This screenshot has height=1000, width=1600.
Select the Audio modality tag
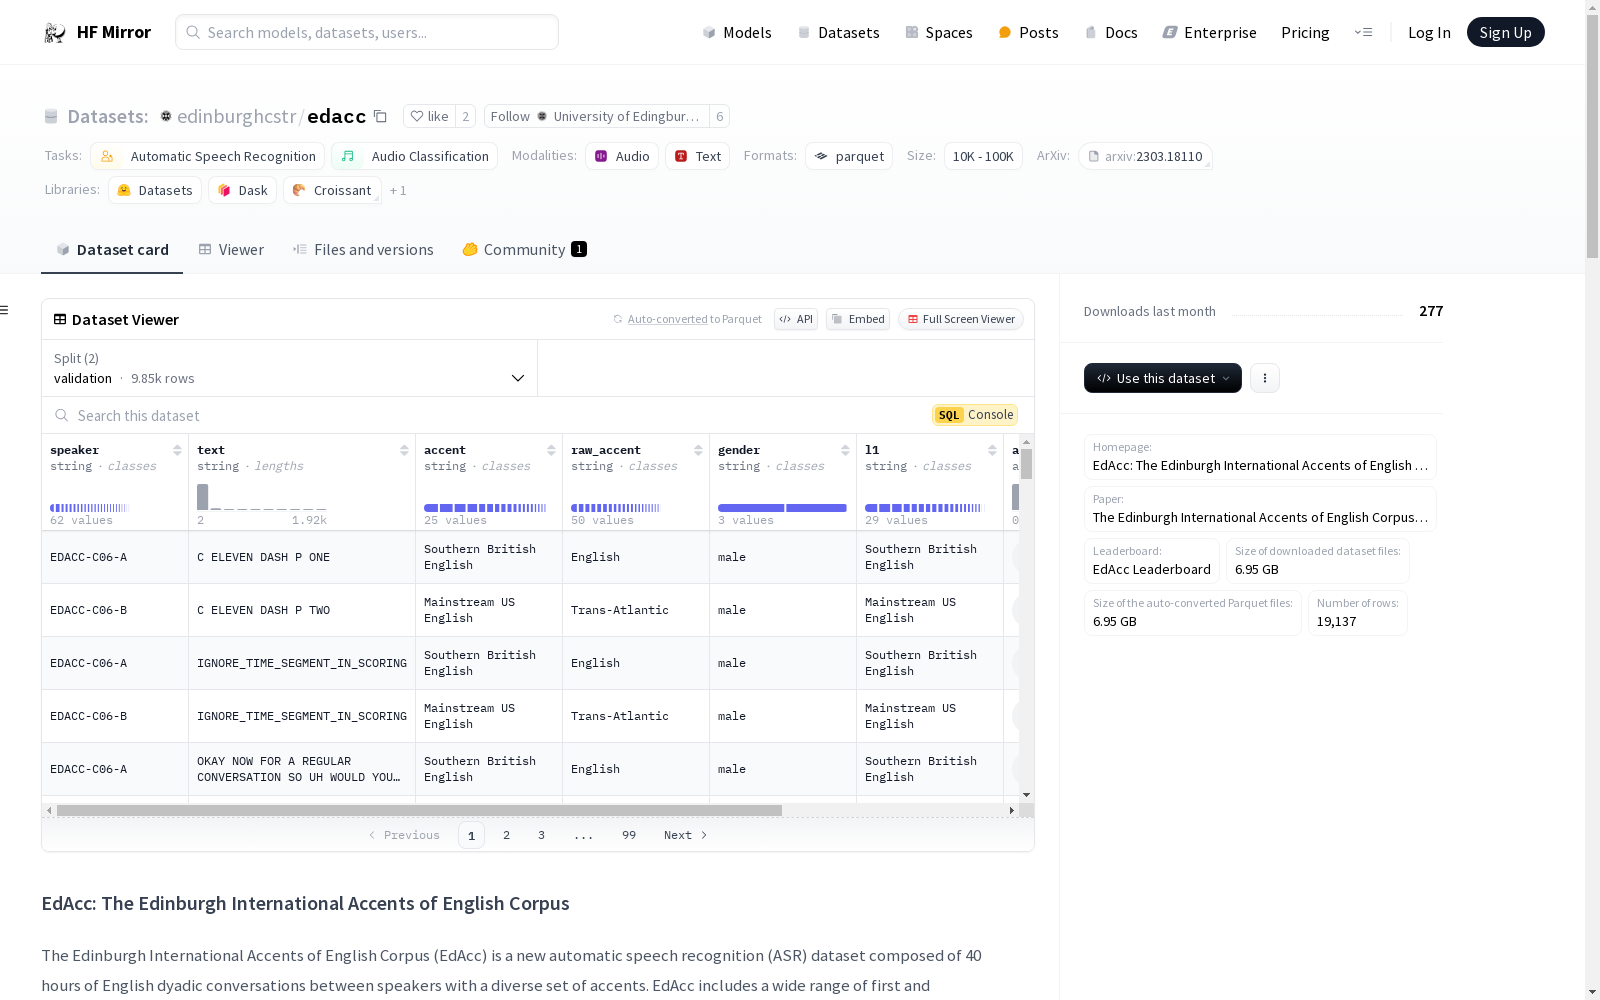click(x=622, y=156)
